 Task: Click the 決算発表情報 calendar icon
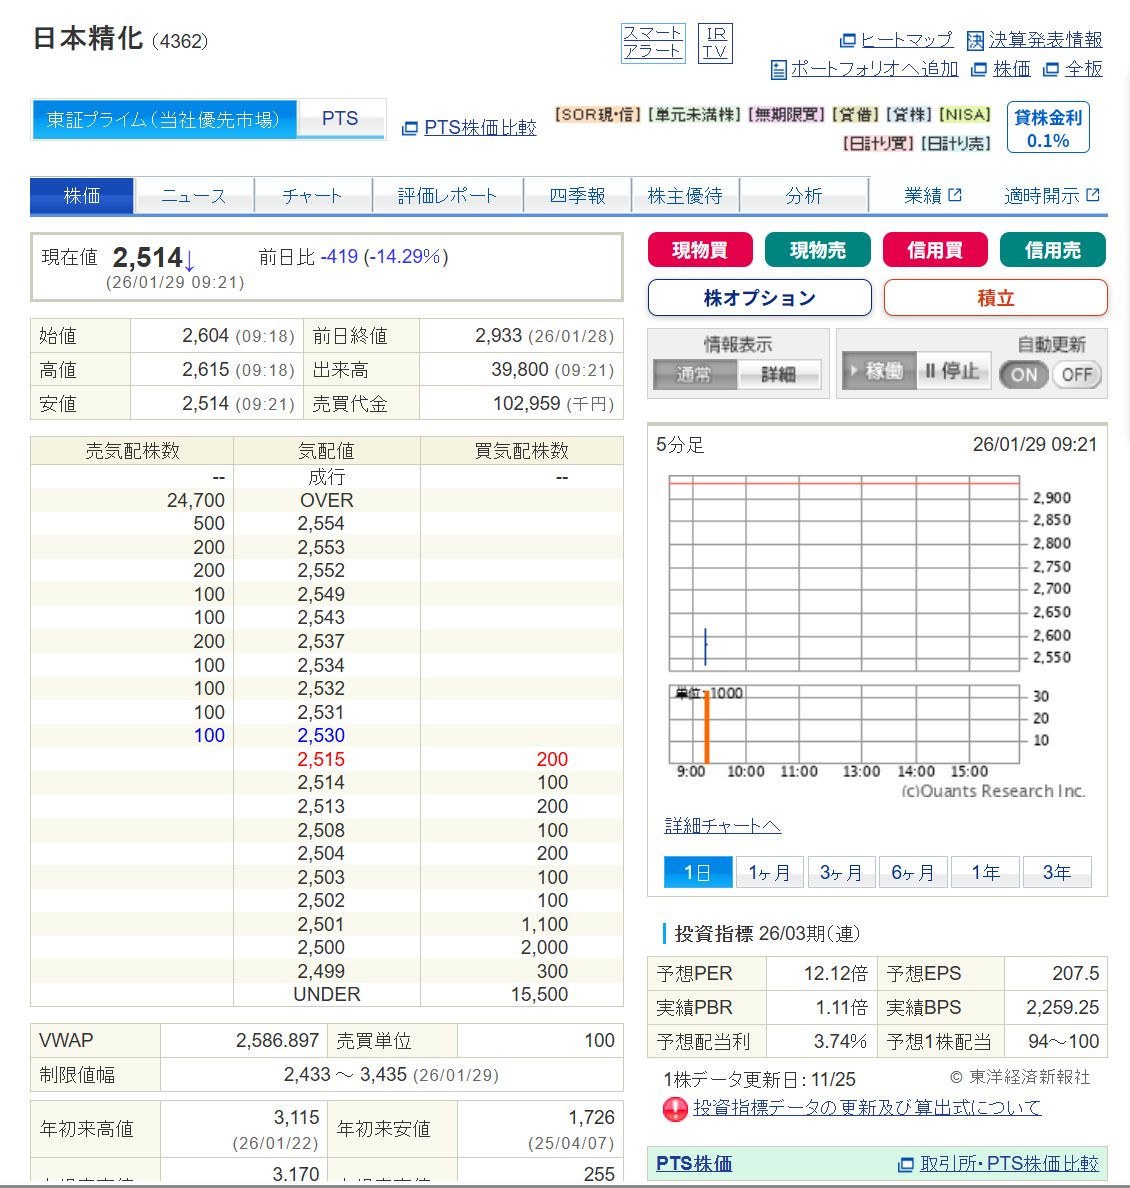pyautogui.click(x=975, y=40)
